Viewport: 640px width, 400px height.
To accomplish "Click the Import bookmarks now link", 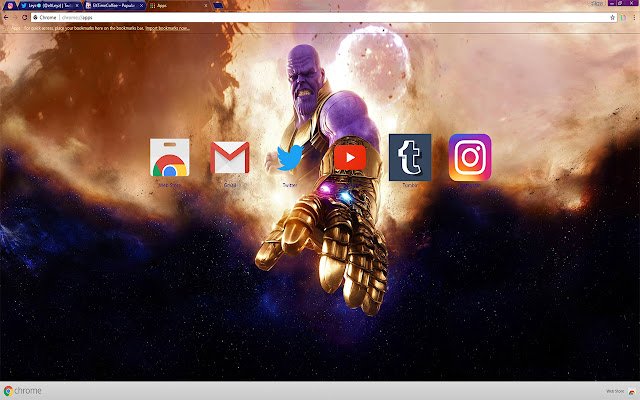I will click(167, 28).
